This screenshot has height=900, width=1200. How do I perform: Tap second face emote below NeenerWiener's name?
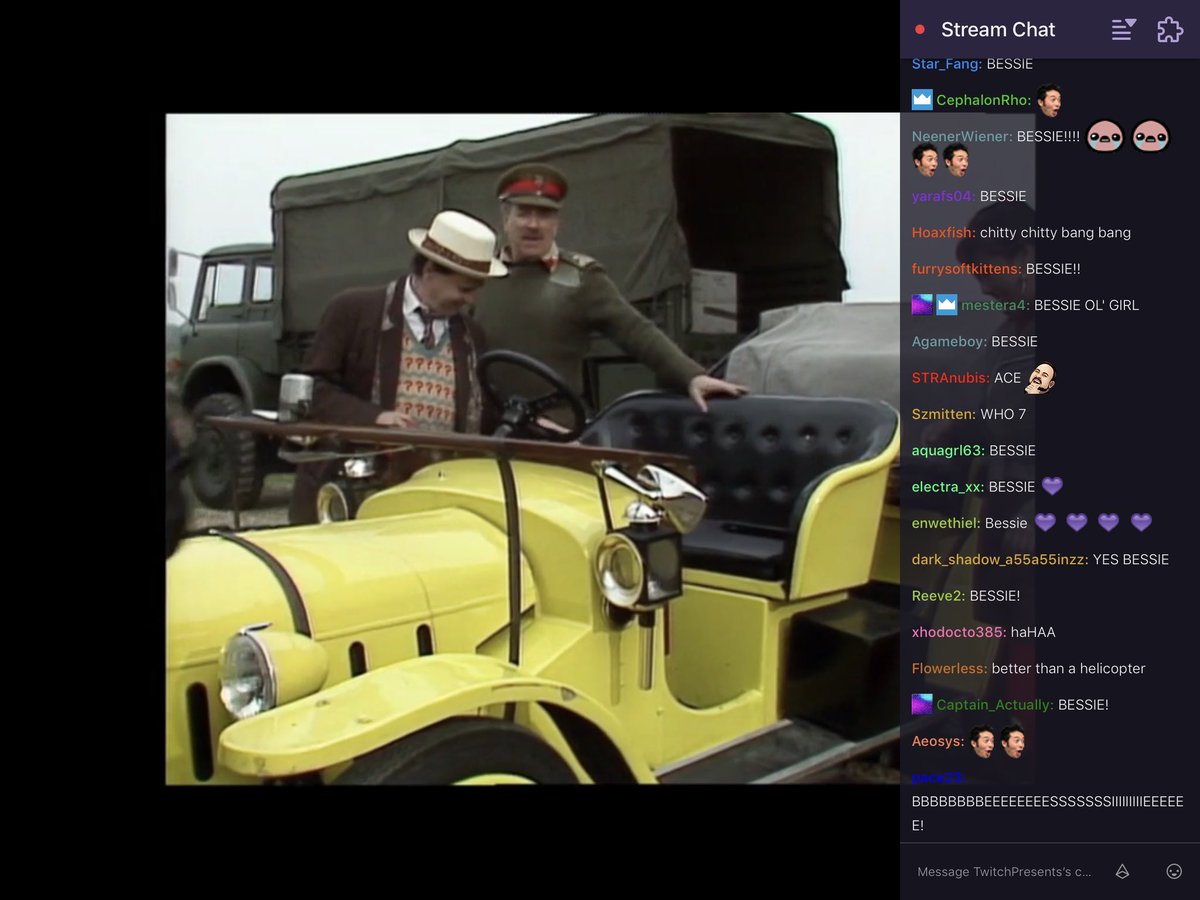click(956, 160)
